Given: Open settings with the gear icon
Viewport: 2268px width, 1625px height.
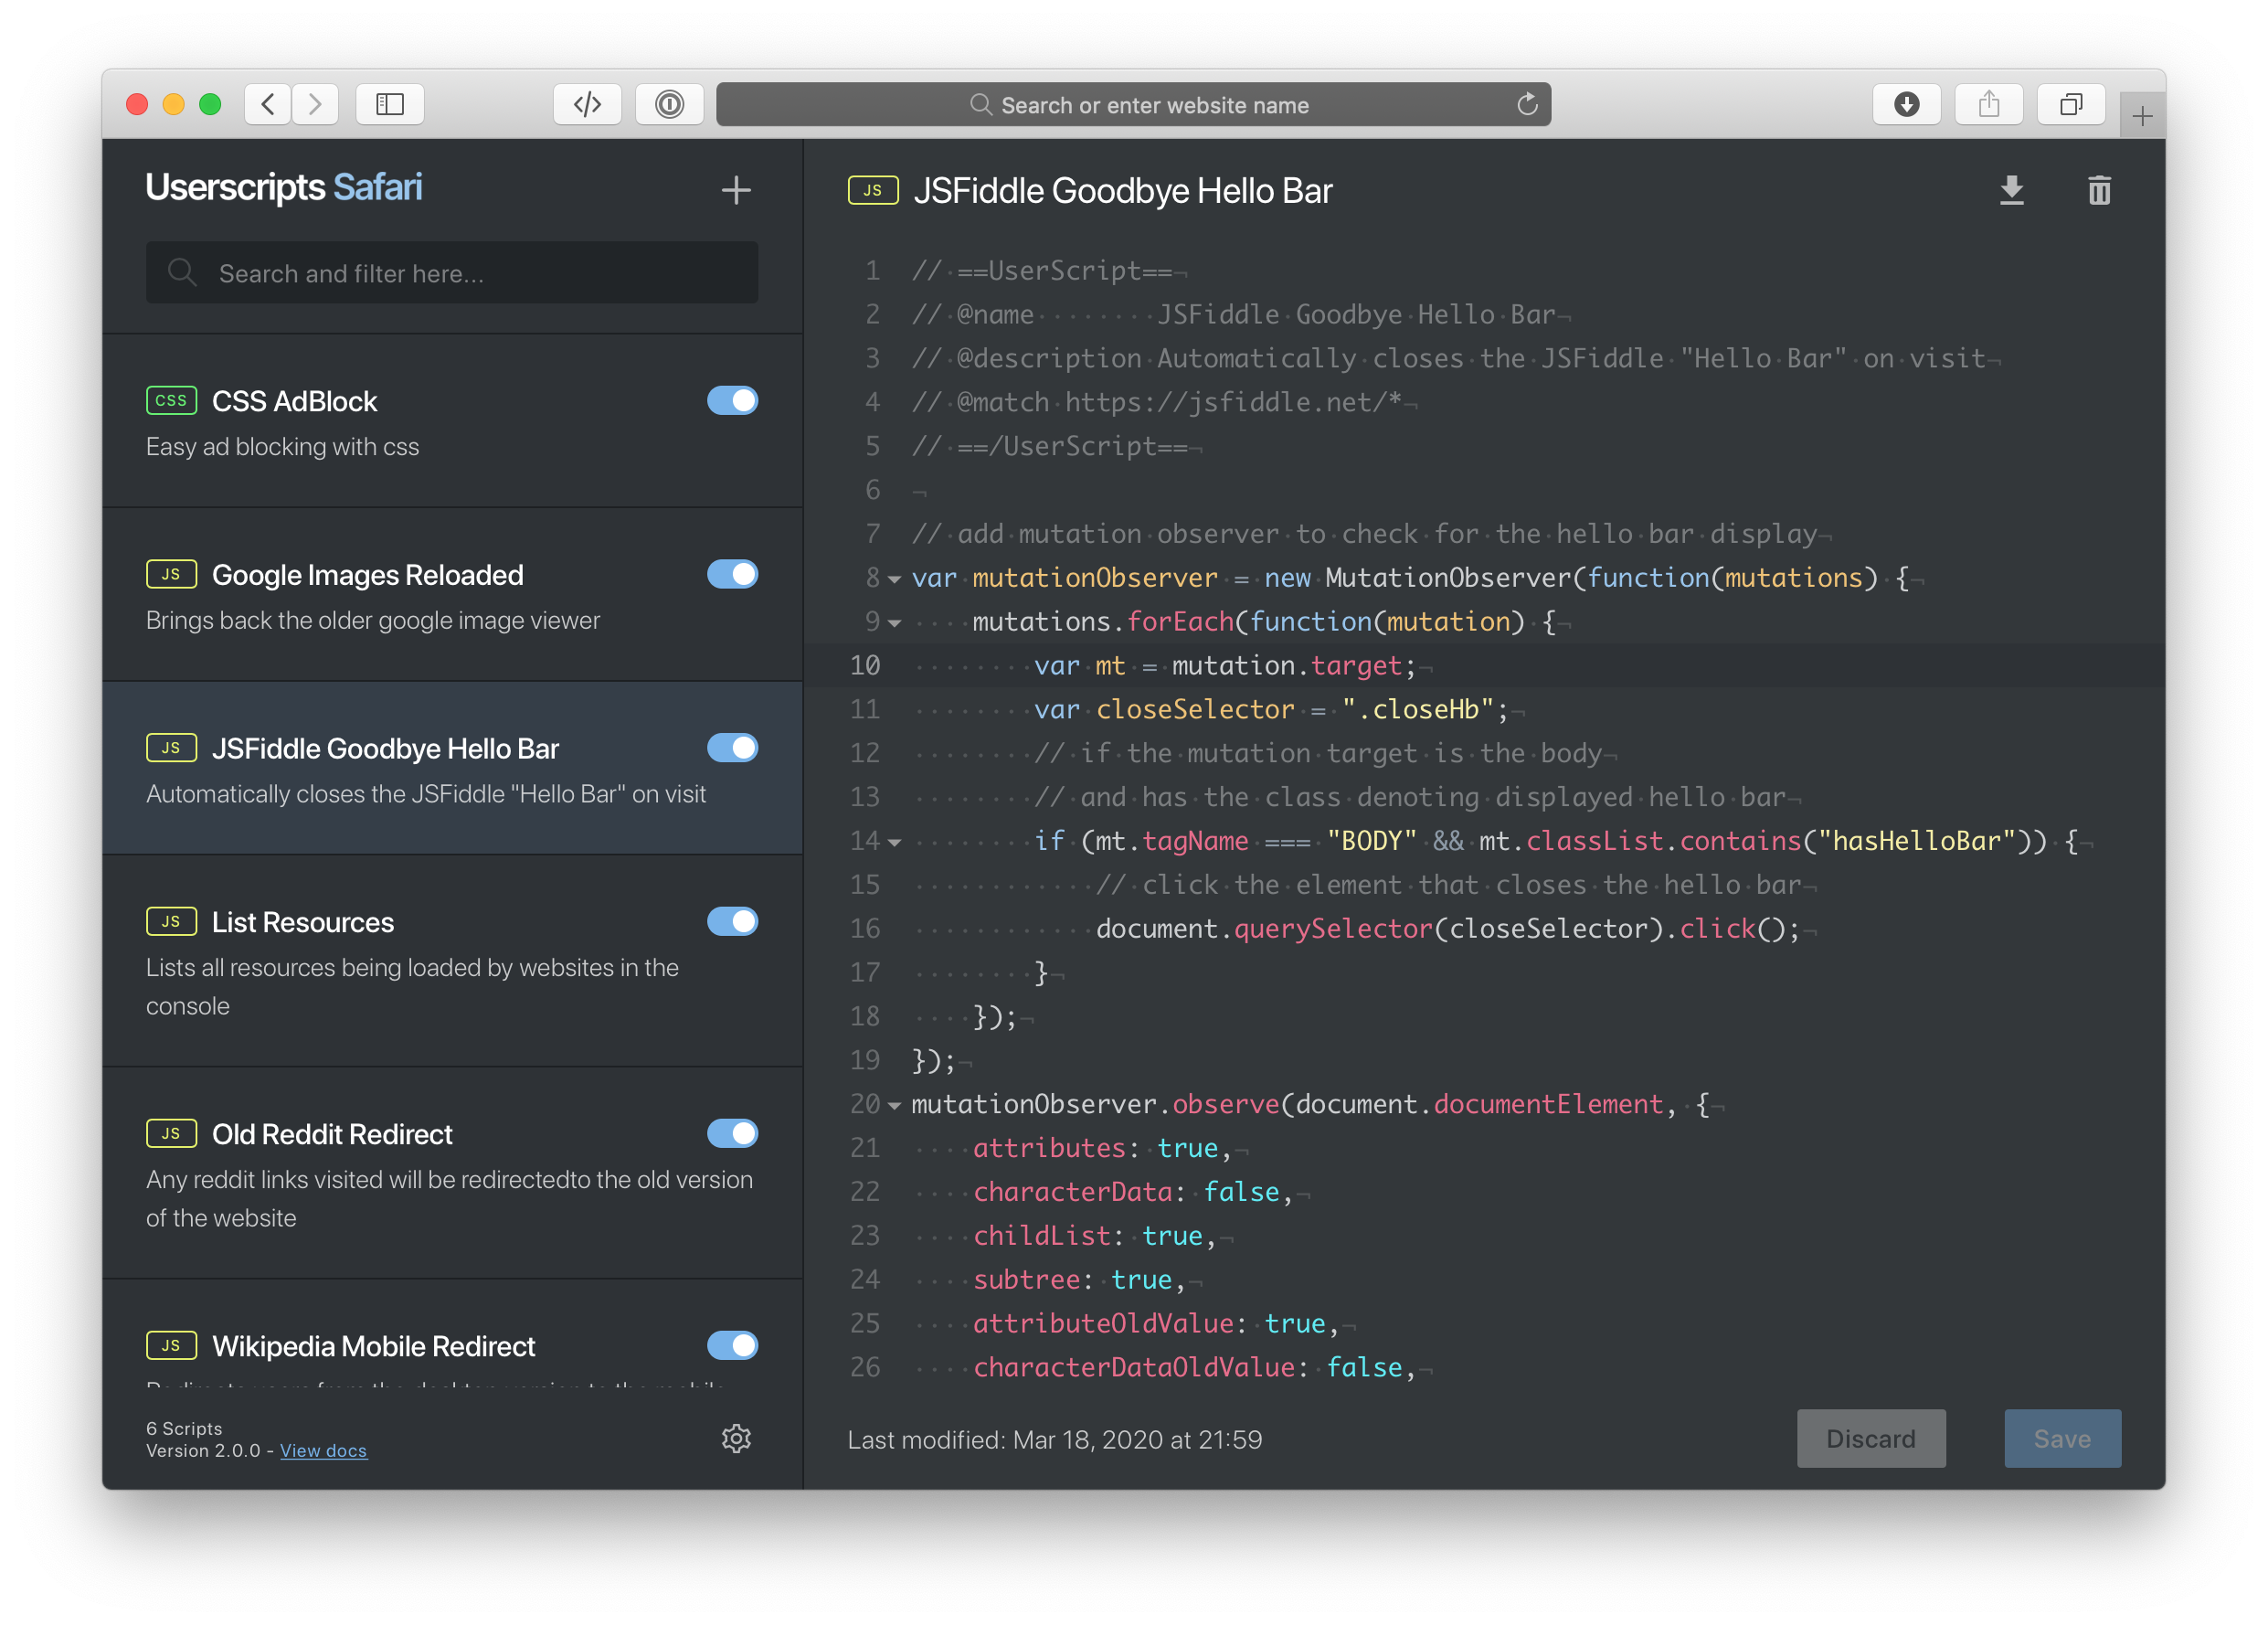Looking at the screenshot, I should click(736, 1438).
